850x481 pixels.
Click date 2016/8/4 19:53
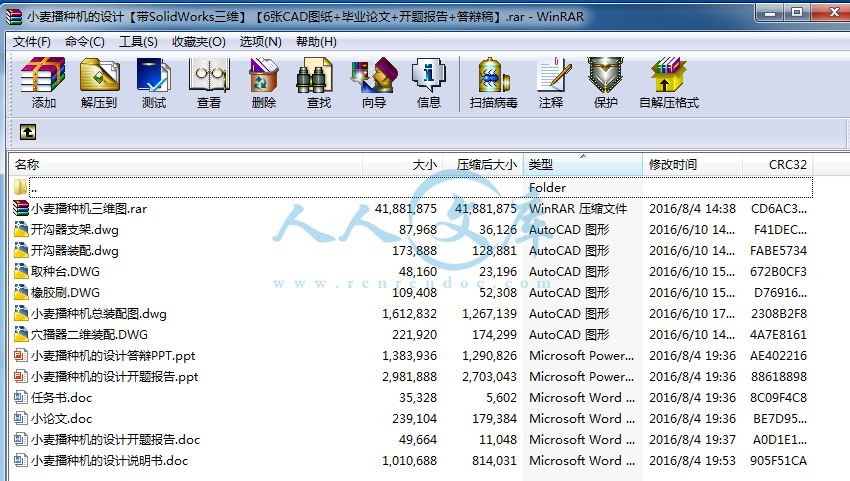692,460
